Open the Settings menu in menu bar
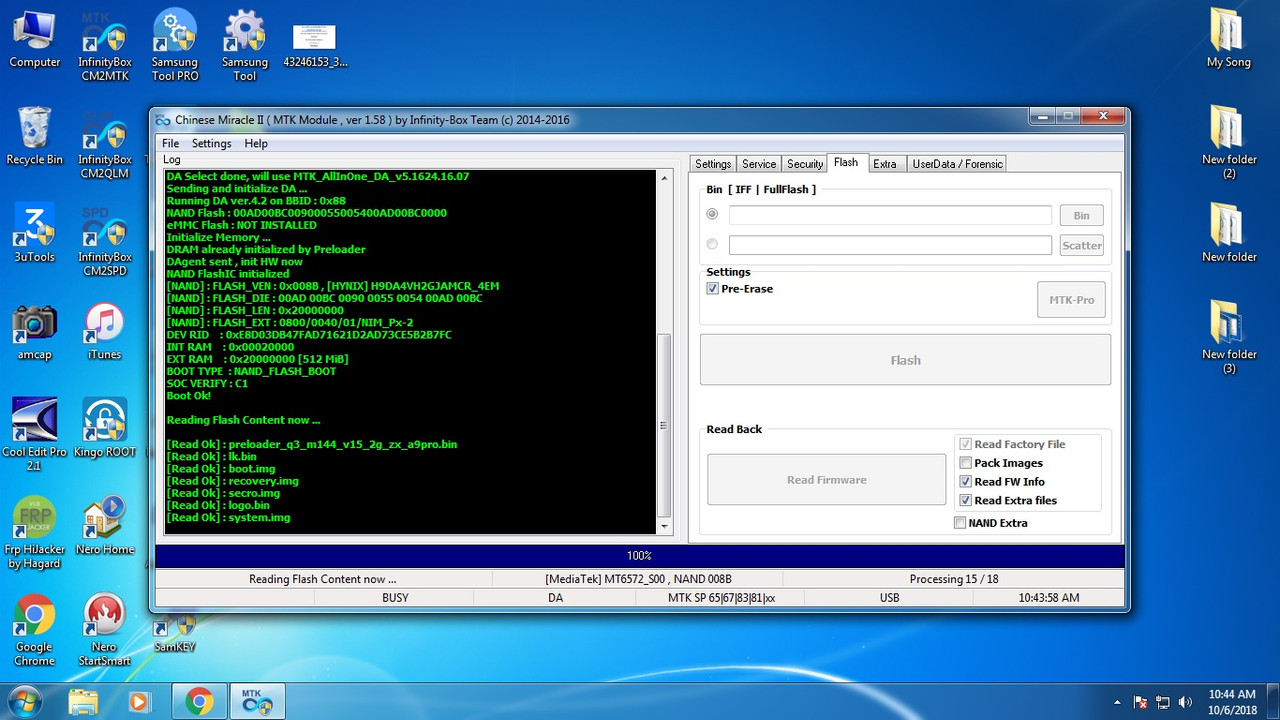The width and height of the screenshot is (1280, 720). tap(211, 143)
